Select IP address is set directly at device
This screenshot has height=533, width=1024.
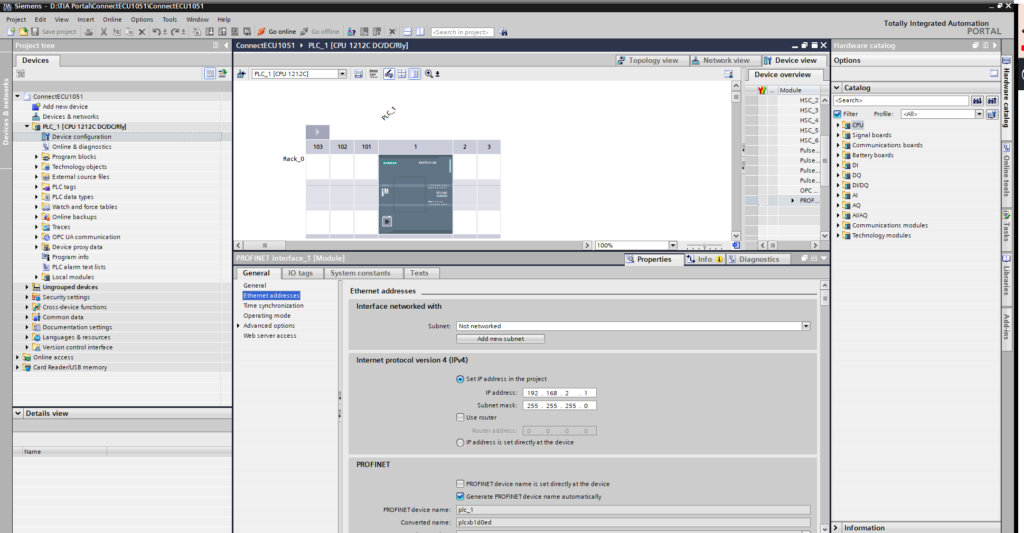coord(460,442)
